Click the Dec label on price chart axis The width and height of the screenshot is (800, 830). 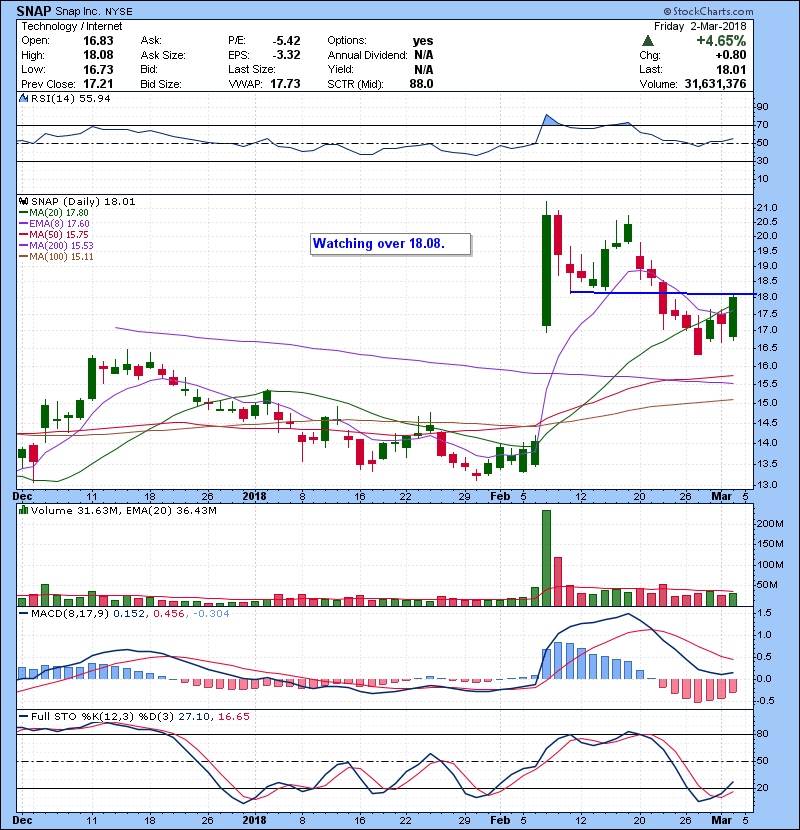point(22,497)
